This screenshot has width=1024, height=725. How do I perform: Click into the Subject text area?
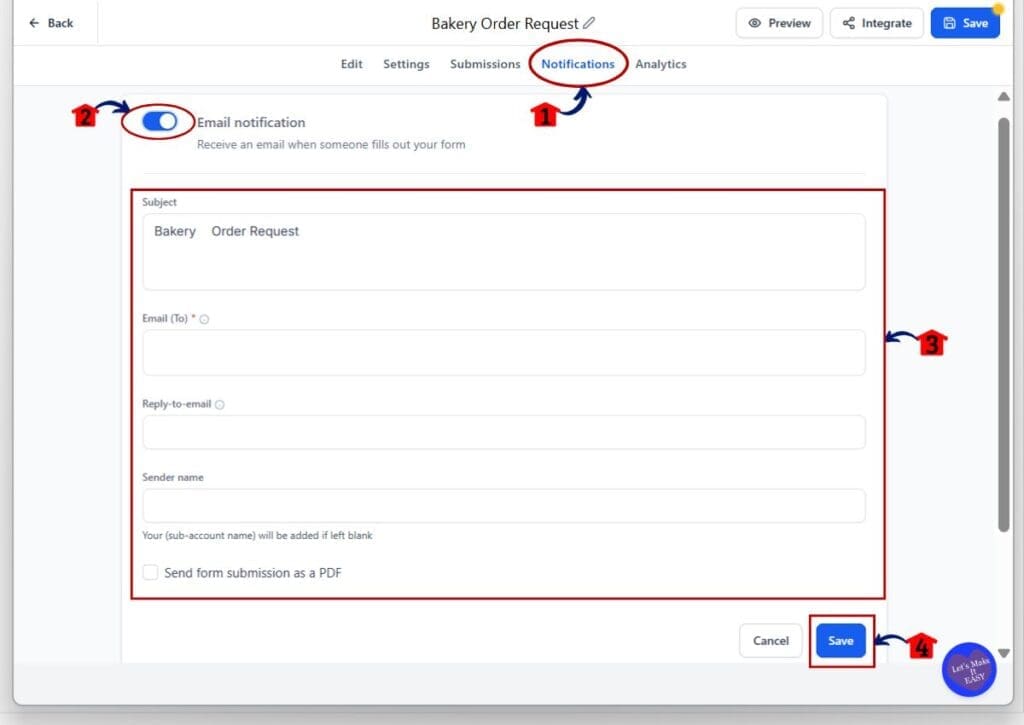504,252
